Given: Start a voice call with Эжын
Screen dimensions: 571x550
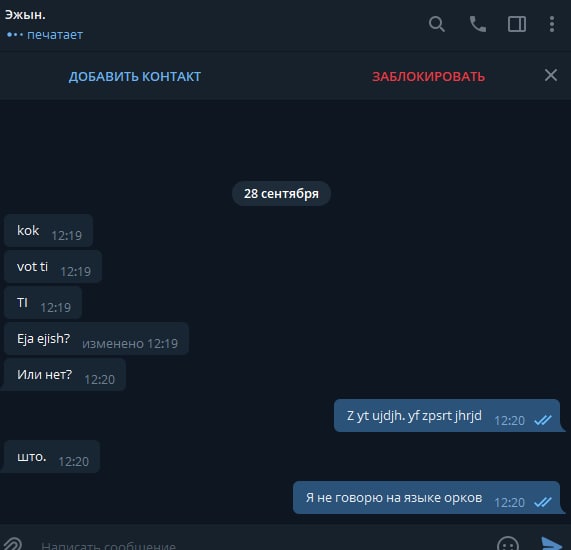Looking at the screenshot, I should (477, 24).
